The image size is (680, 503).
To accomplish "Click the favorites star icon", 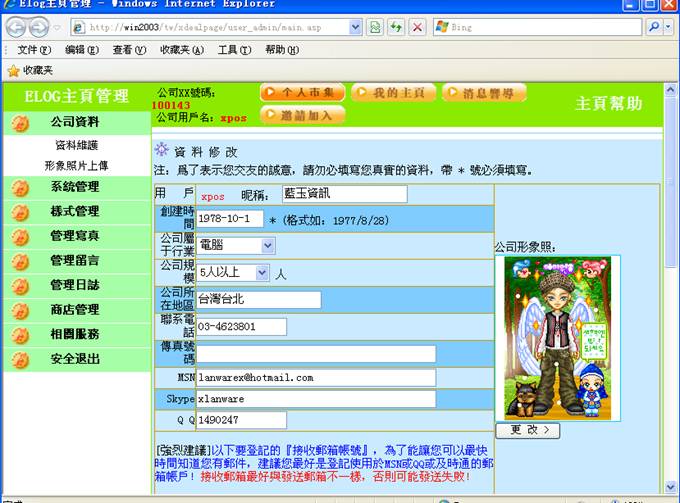I will (13, 70).
